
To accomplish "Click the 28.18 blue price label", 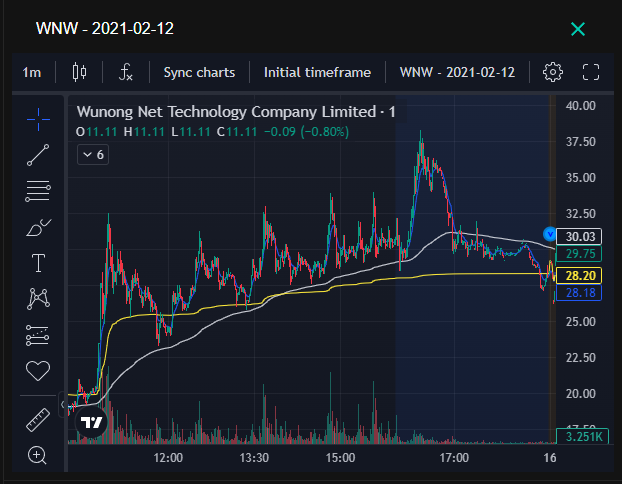I will pos(579,293).
